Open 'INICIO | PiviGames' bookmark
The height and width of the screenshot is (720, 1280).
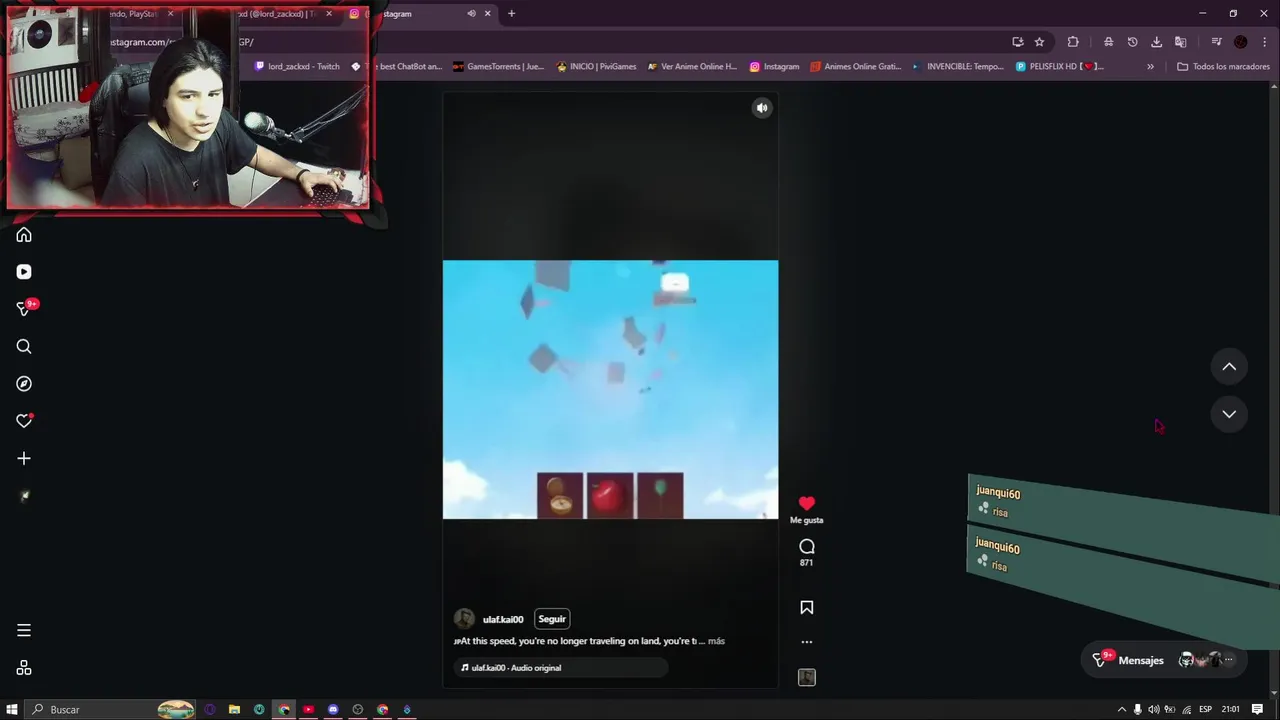pyautogui.click(x=596, y=67)
